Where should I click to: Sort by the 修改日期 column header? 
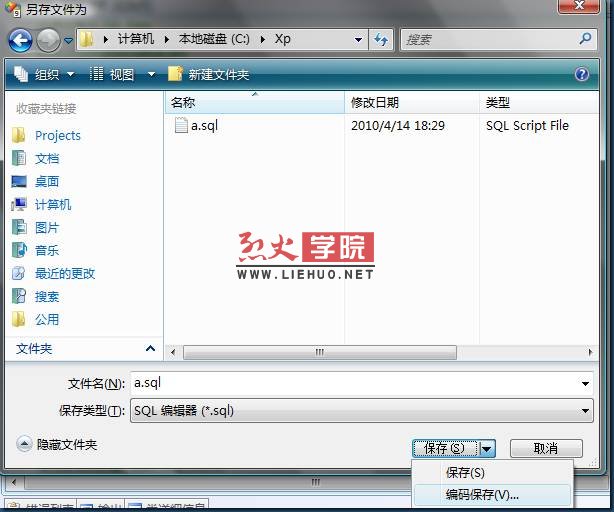tap(412, 103)
